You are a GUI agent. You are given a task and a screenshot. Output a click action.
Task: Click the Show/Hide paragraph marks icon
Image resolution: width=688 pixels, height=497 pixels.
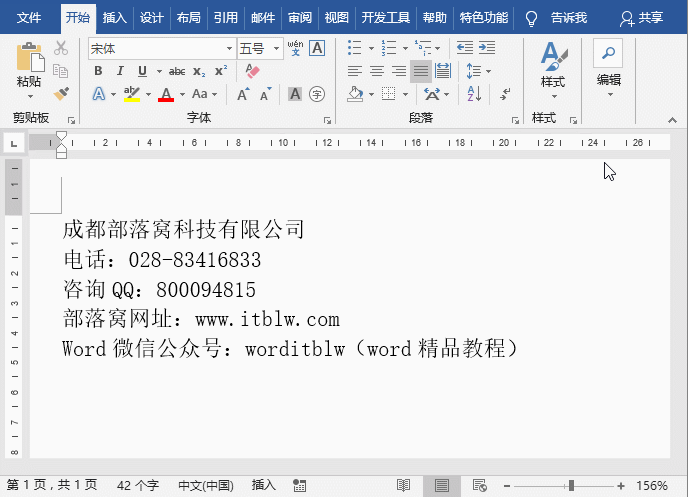(x=505, y=94)
